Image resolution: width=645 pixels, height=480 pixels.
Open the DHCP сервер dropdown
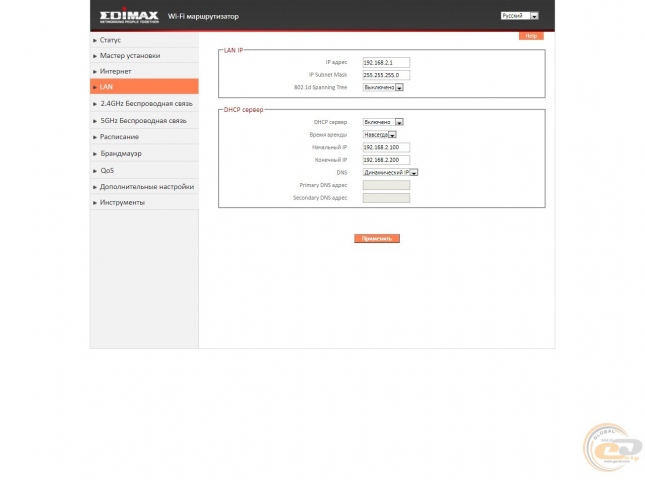pyautogui.click(x=383, y=122)
